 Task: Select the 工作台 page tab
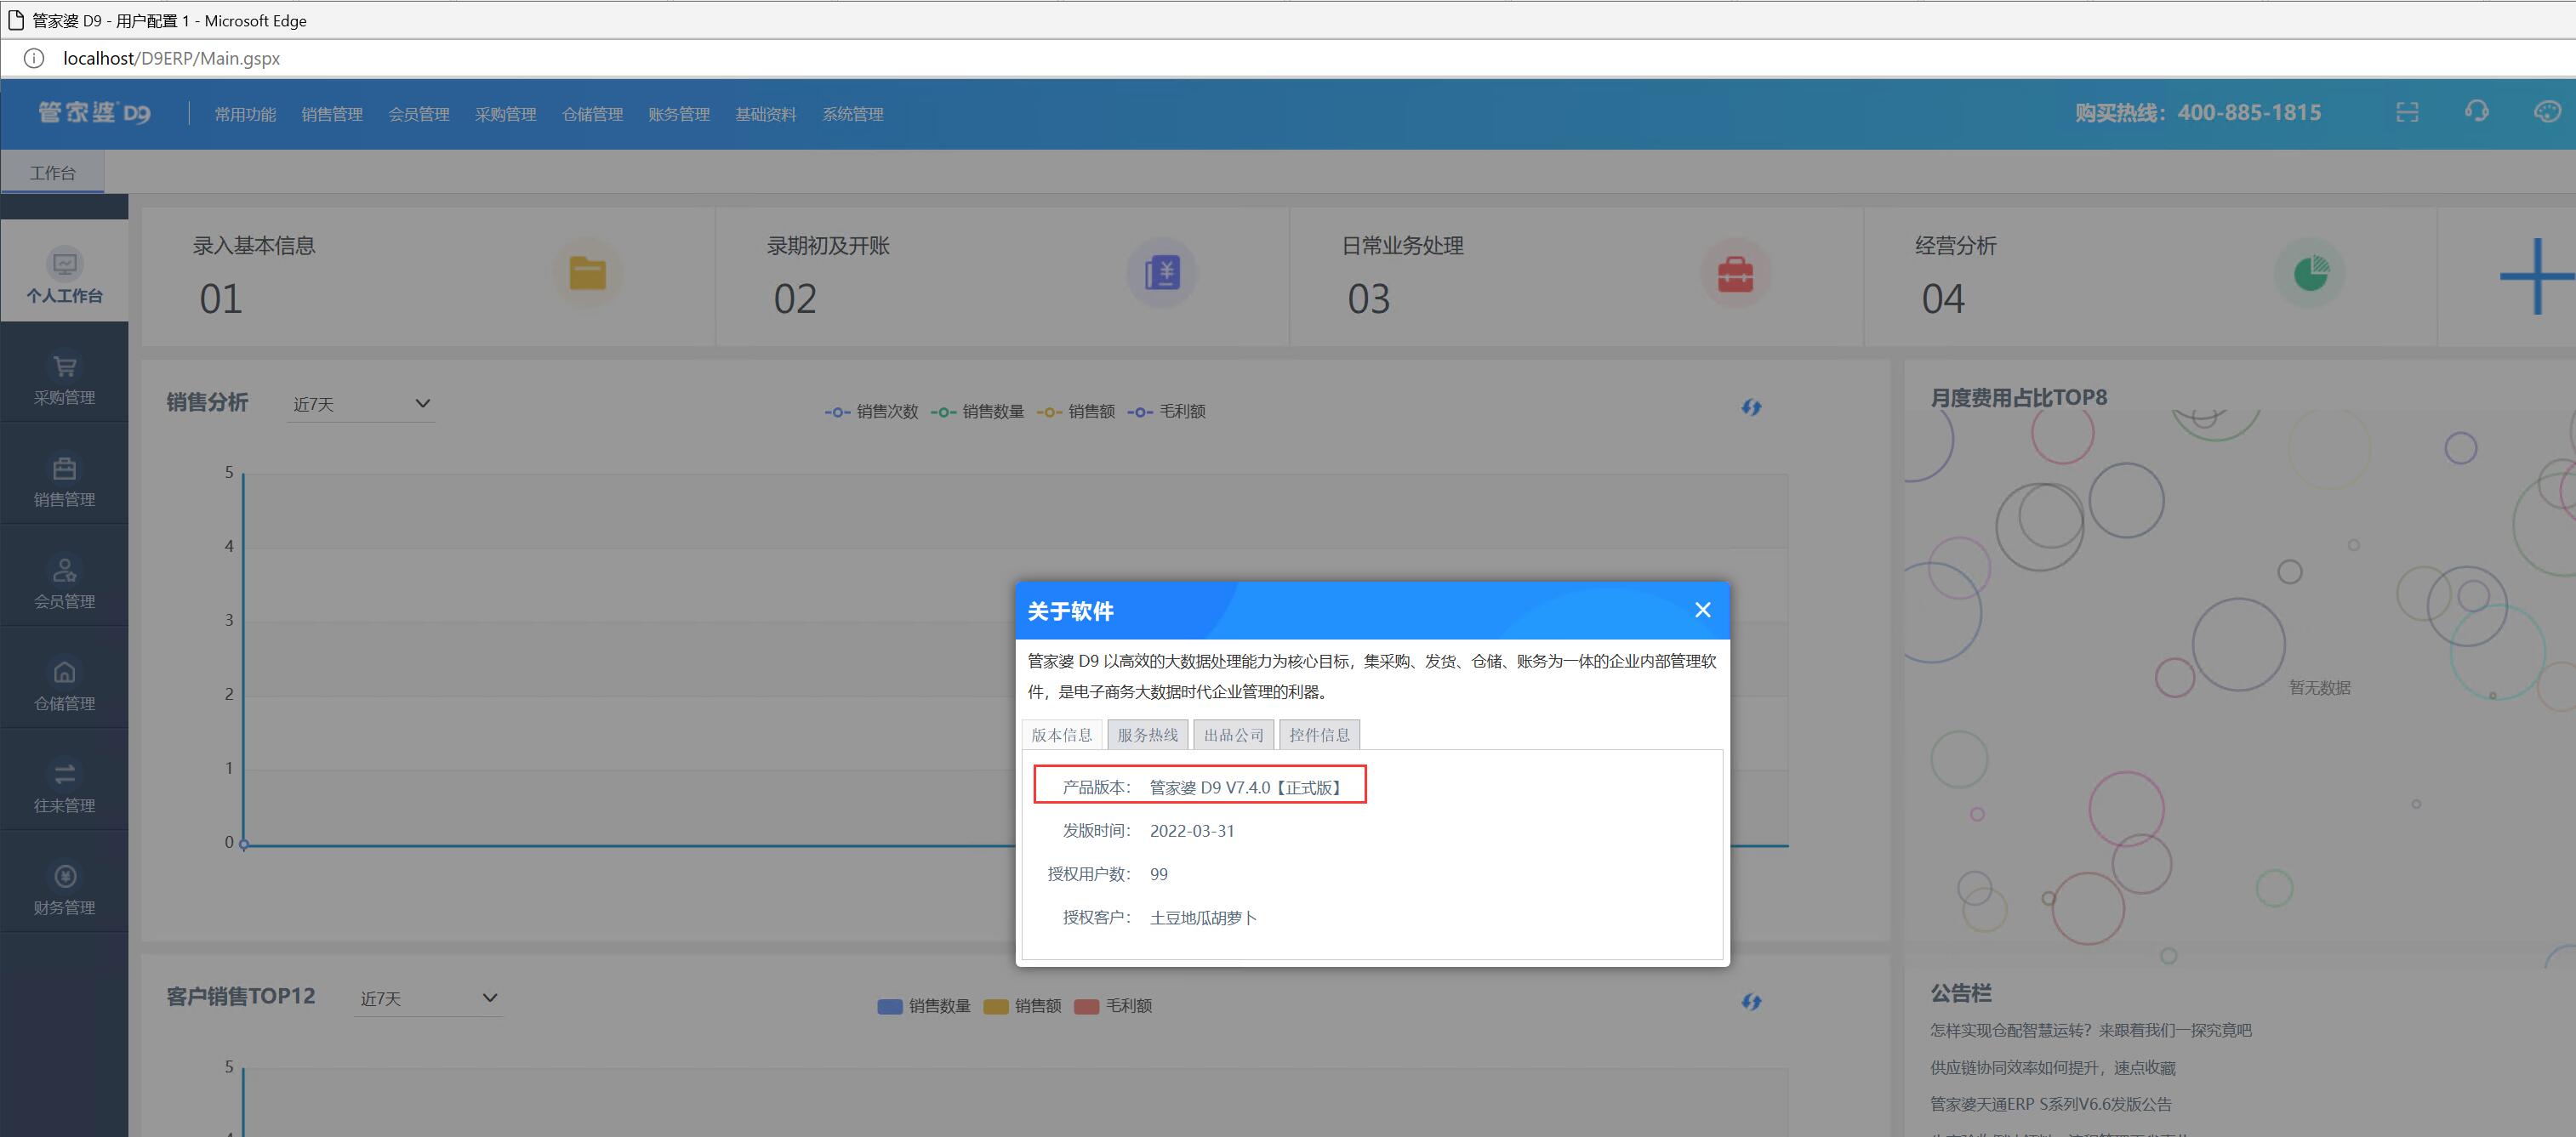point(52,172)
